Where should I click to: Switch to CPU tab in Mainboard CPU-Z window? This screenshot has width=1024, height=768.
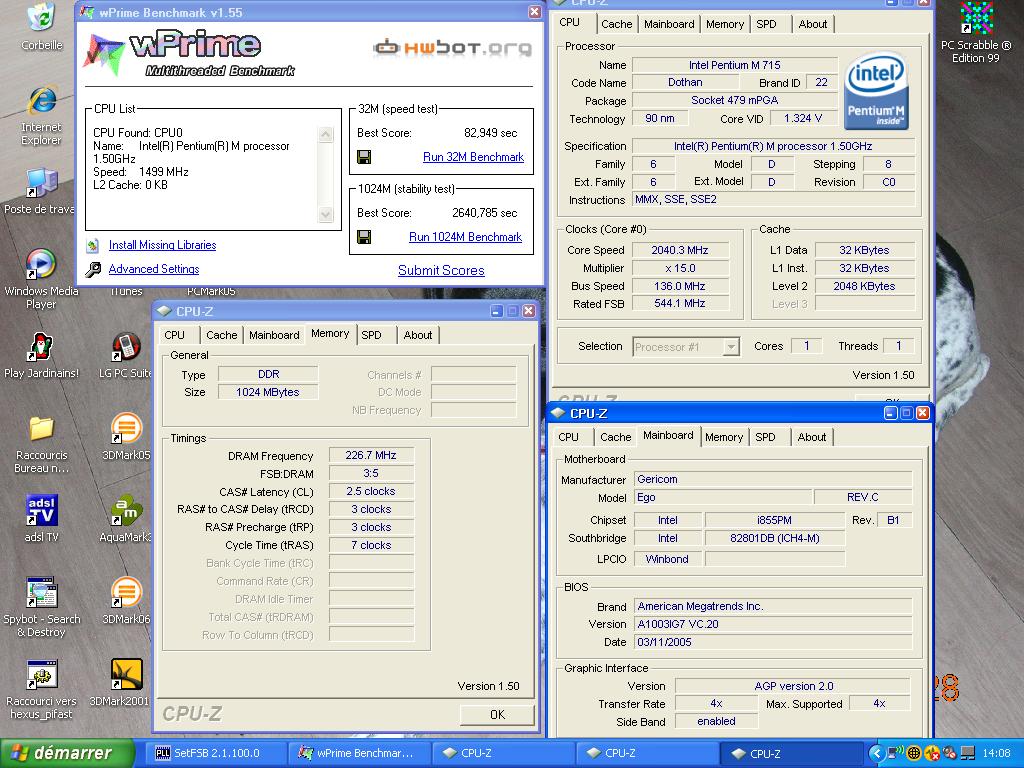[568, 437]
